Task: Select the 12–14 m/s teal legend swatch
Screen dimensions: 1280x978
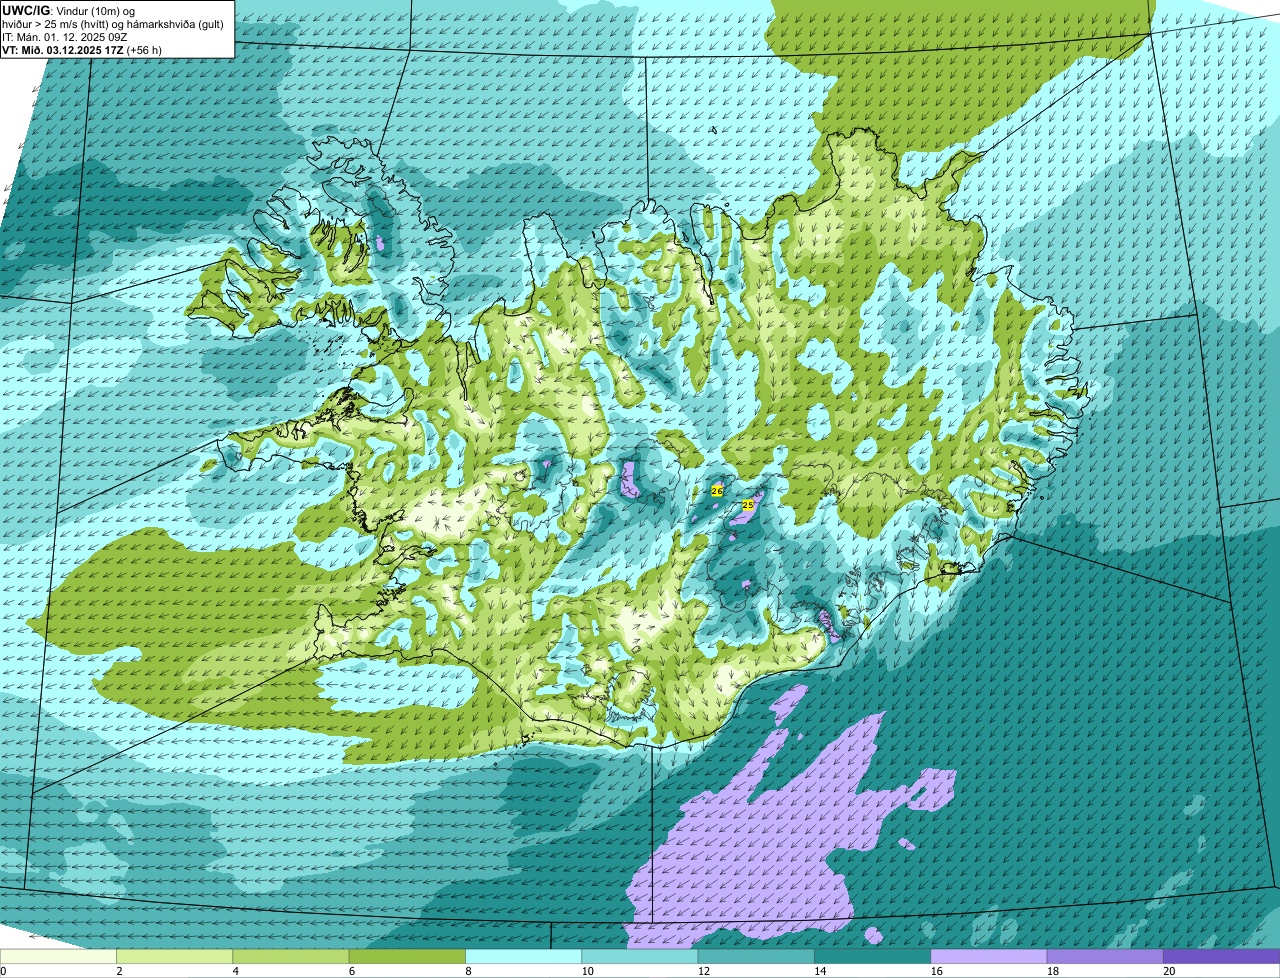Action: click(x=756, y=956)
